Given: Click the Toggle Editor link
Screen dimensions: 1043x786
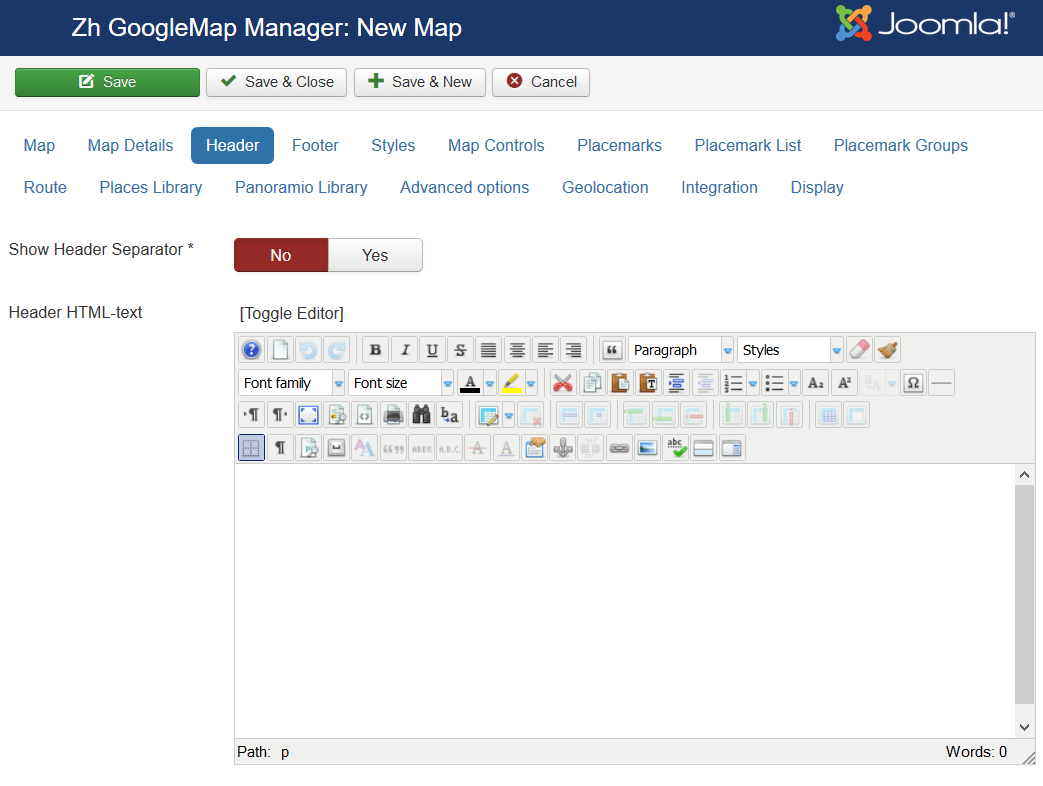Looking at the screenshot, I should click(291, 313).
